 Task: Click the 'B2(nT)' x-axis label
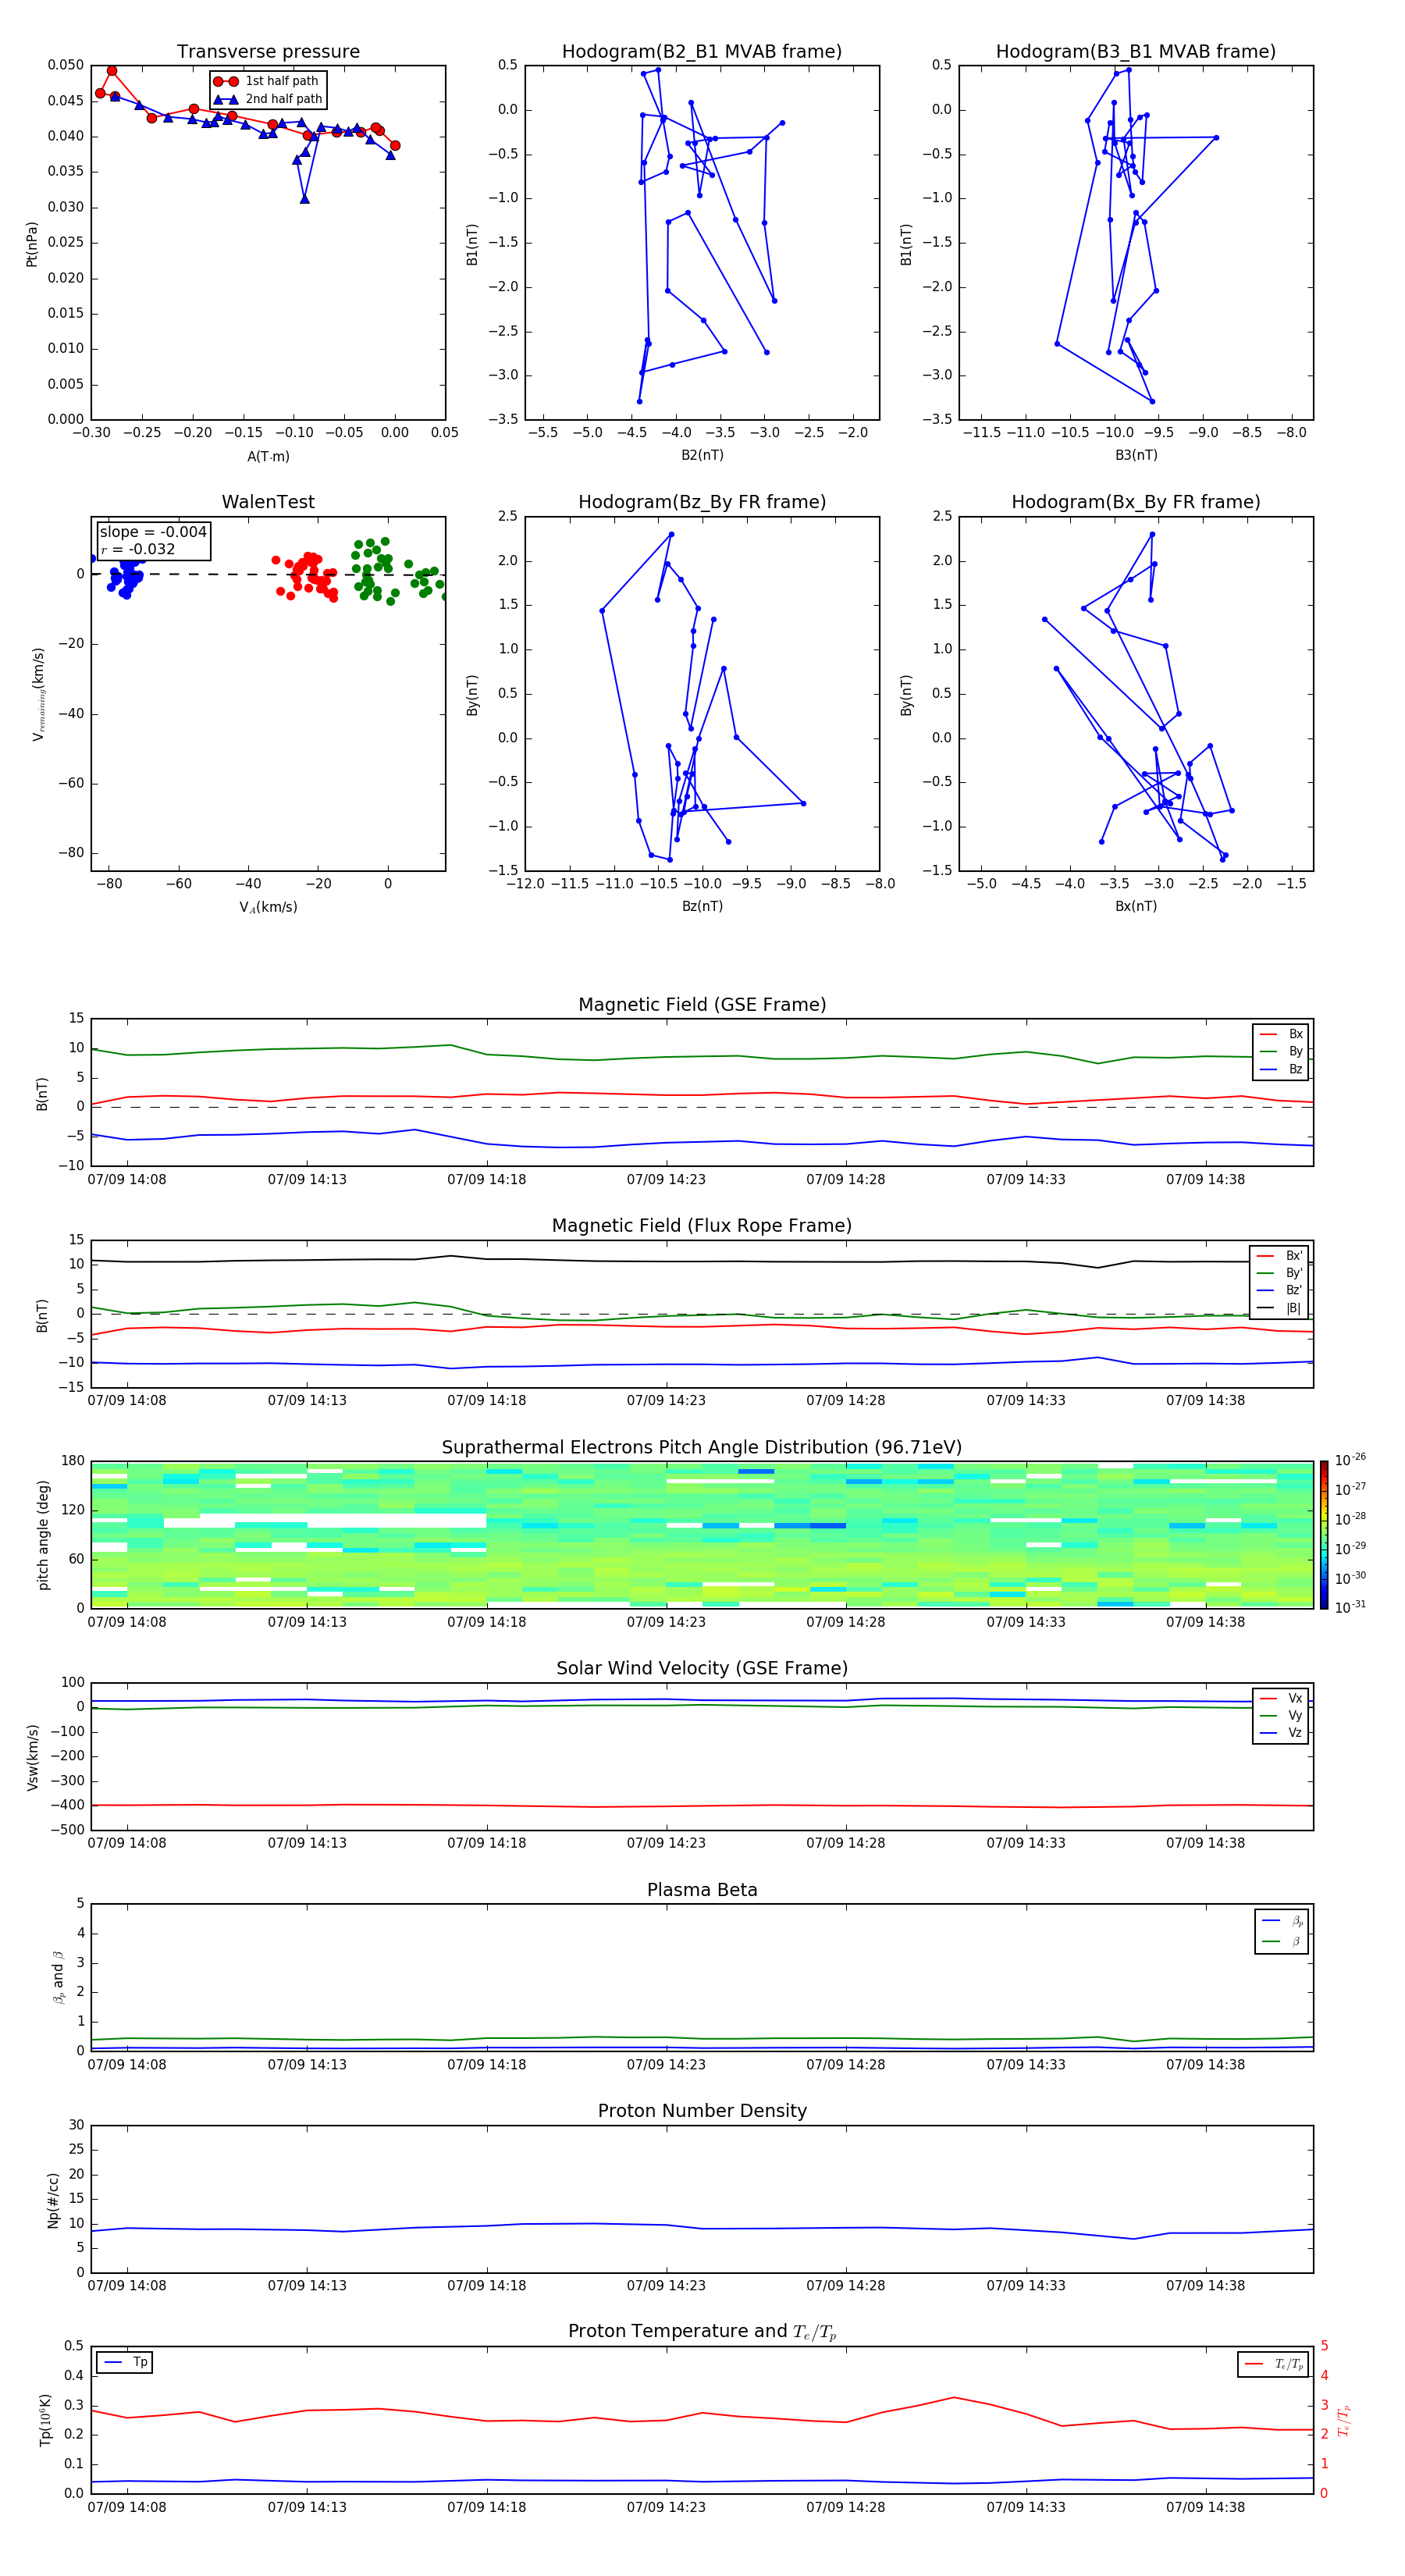coord(702,455)
